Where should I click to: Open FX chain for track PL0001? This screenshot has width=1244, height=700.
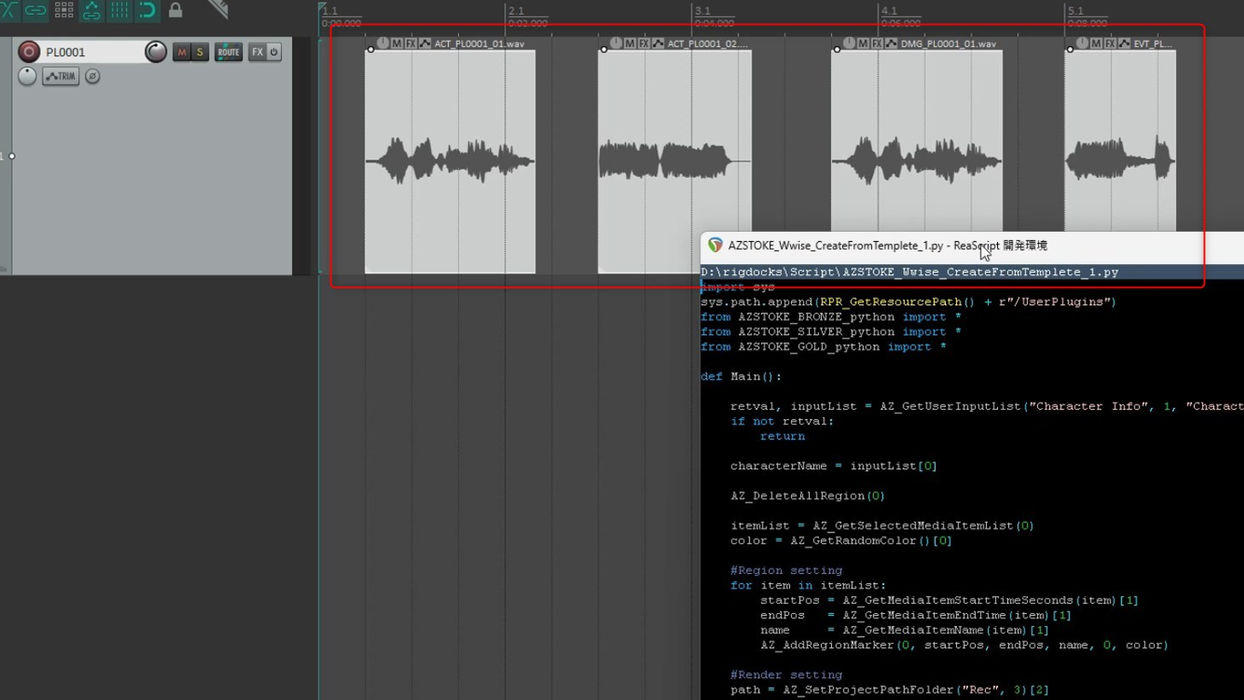[257, 52]
